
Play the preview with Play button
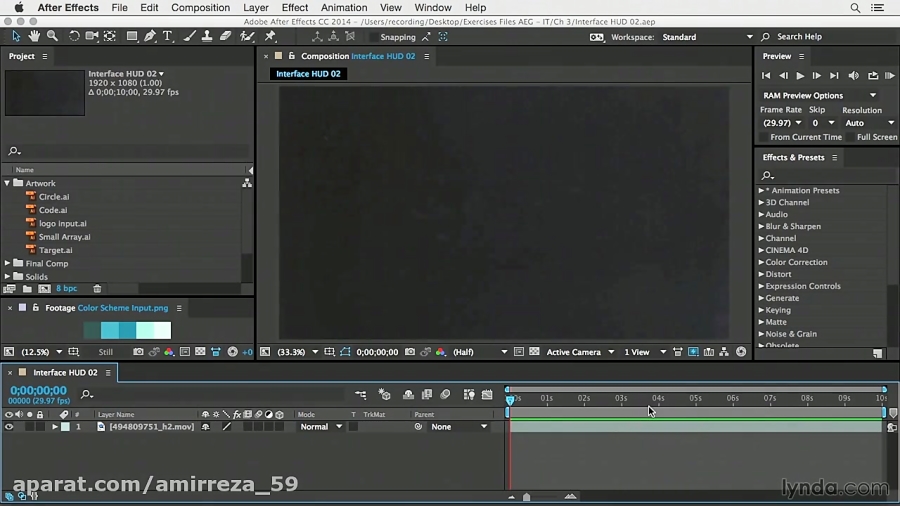coord(800,75)
